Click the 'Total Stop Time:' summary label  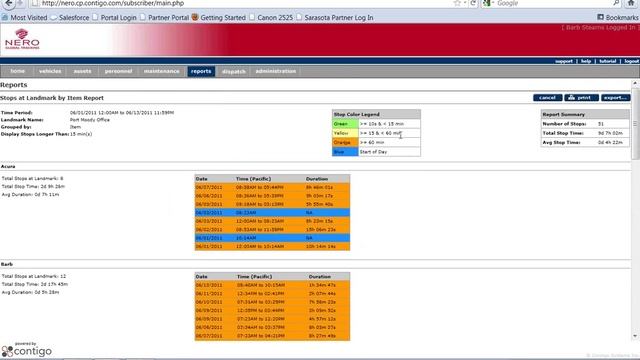pyautogui.click(x=563, y=133)
